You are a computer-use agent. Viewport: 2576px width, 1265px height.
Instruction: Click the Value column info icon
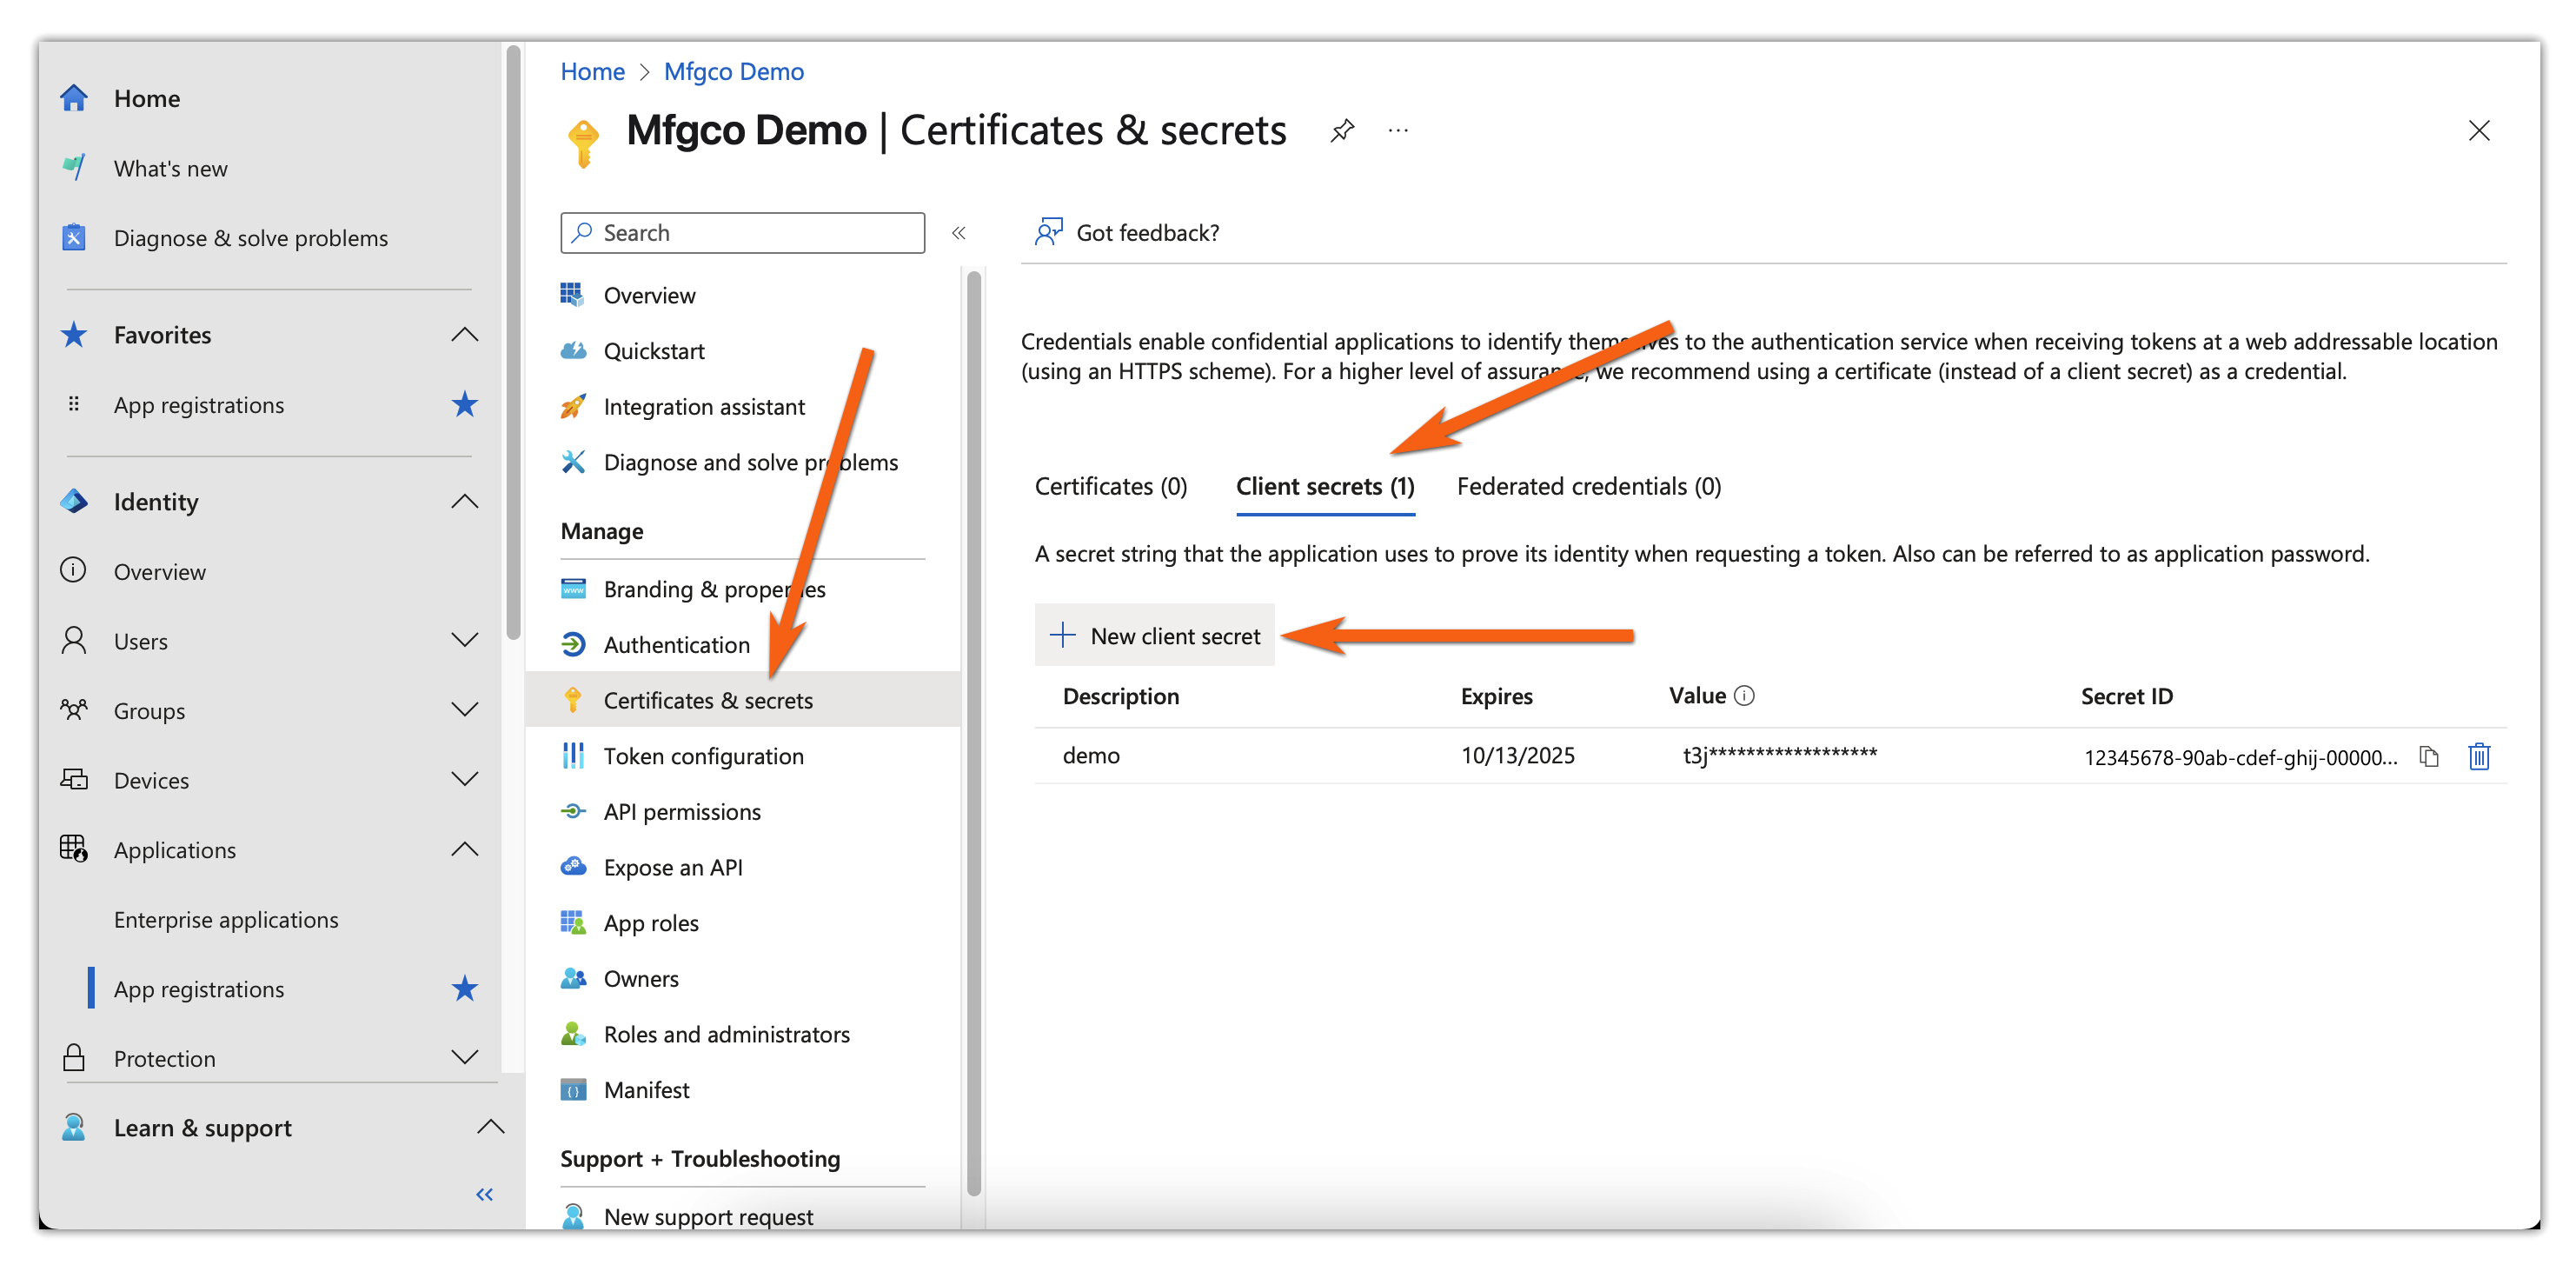pos(1744,696)
